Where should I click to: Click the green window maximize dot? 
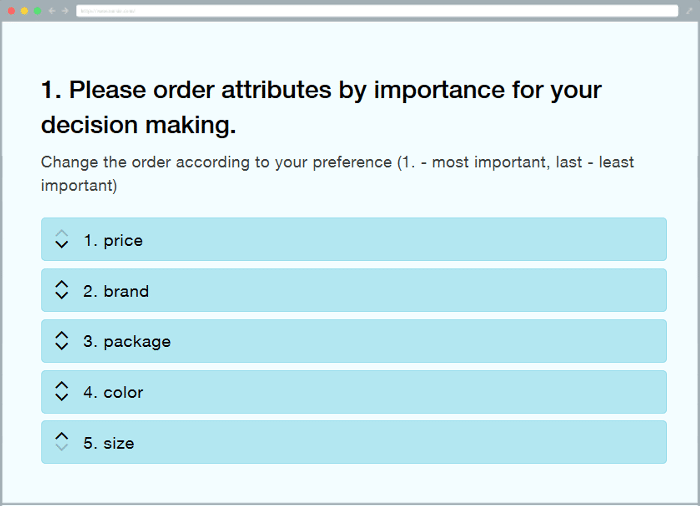tap(38, 11)
